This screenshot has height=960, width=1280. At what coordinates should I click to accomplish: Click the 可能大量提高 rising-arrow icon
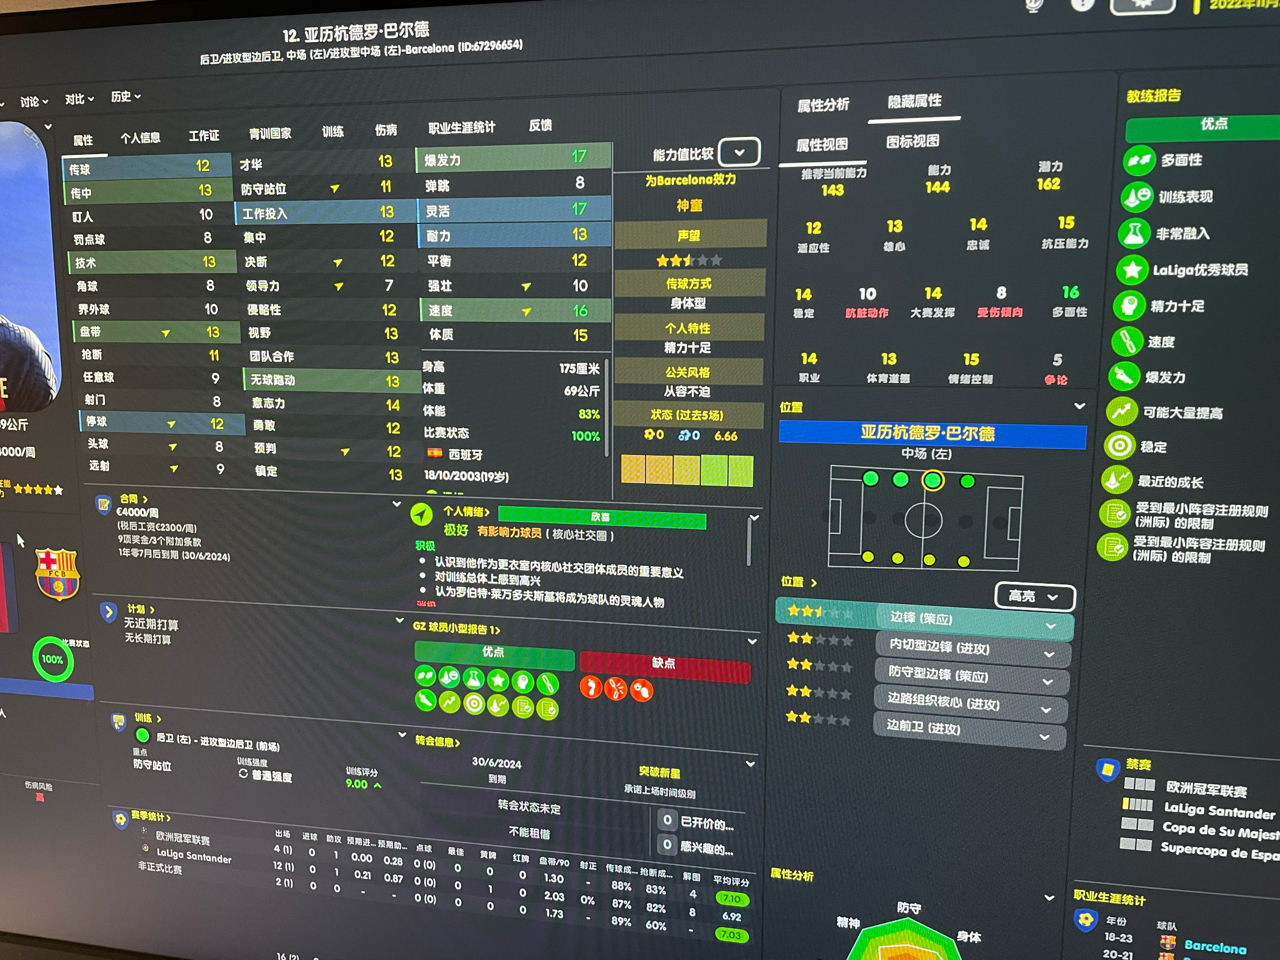pos(1122,412)
